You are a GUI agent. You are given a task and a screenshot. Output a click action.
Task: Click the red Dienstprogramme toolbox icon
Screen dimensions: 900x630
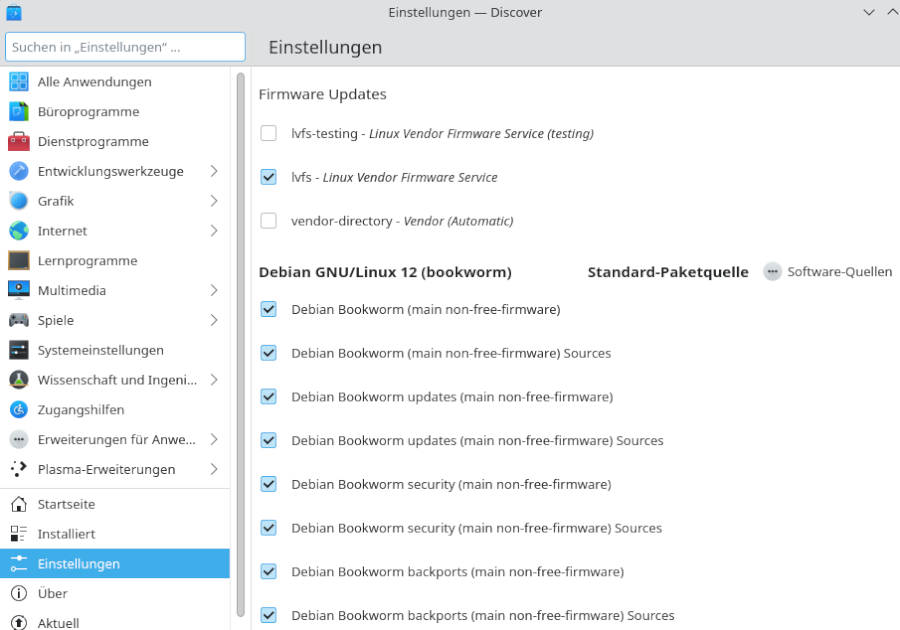[19, 141]
